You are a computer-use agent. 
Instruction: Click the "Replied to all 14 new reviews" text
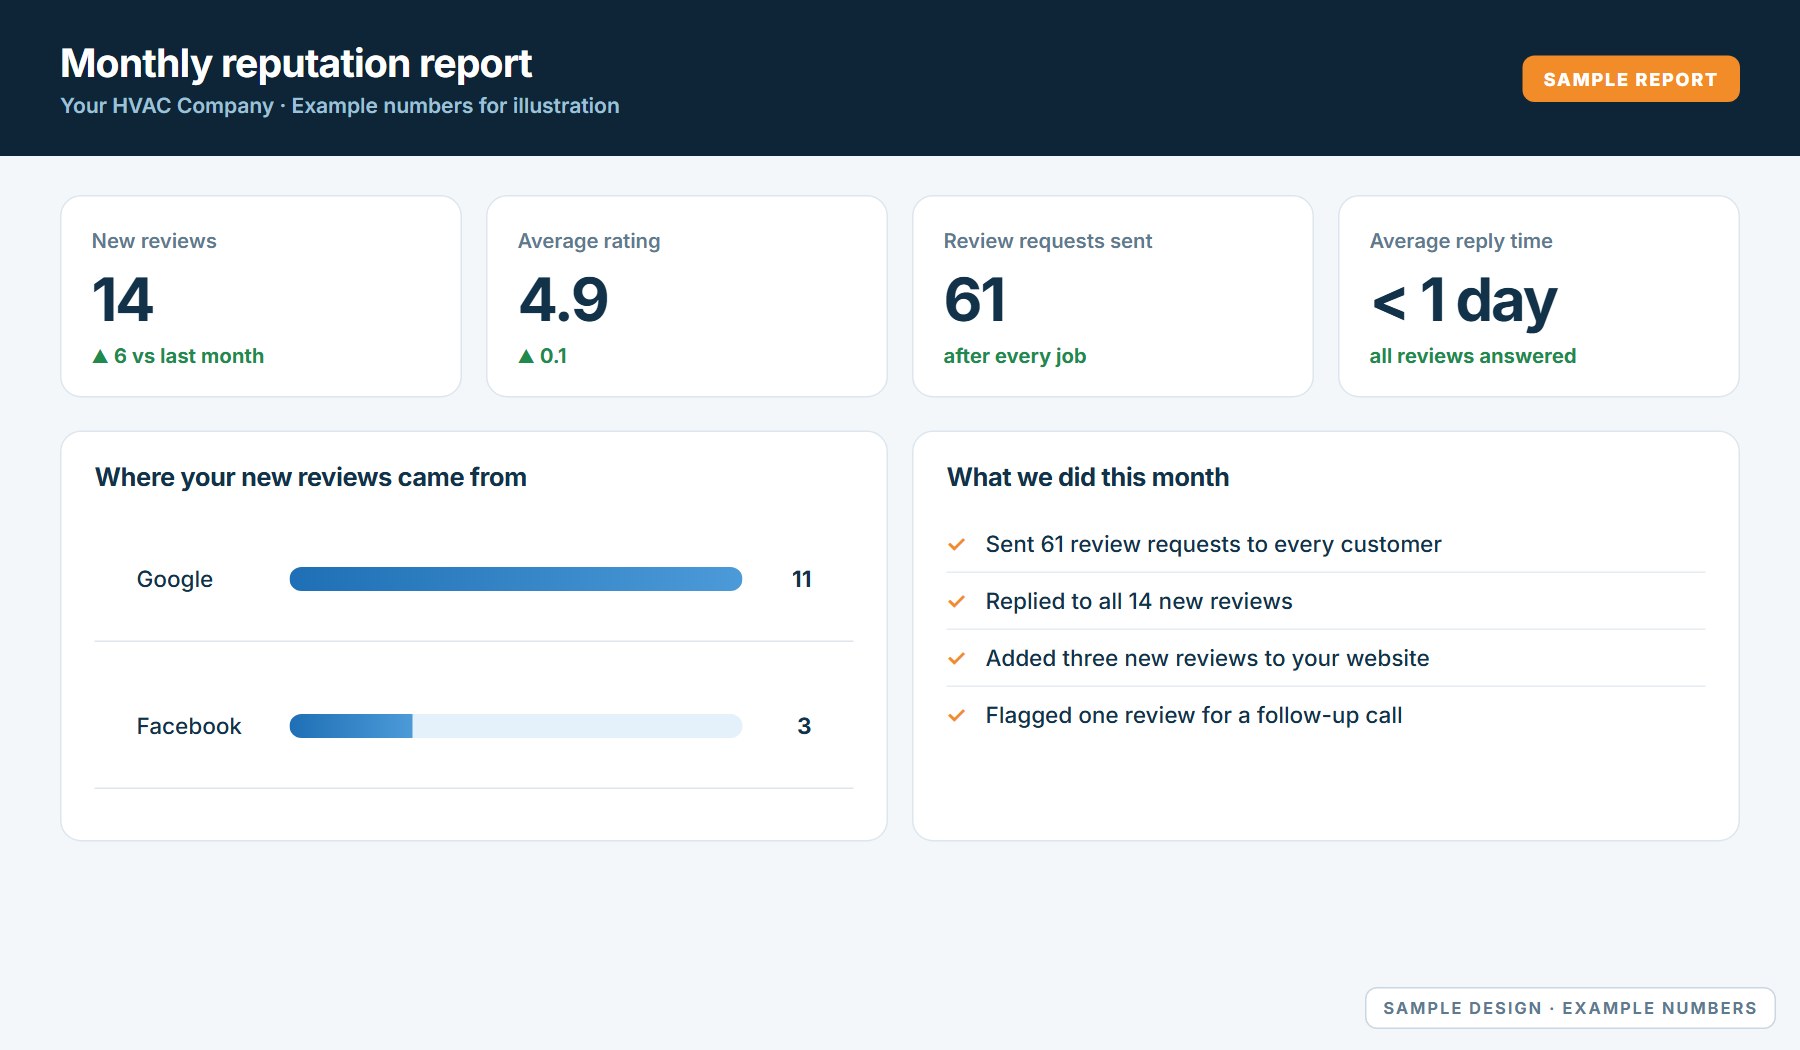(1139, 602)
